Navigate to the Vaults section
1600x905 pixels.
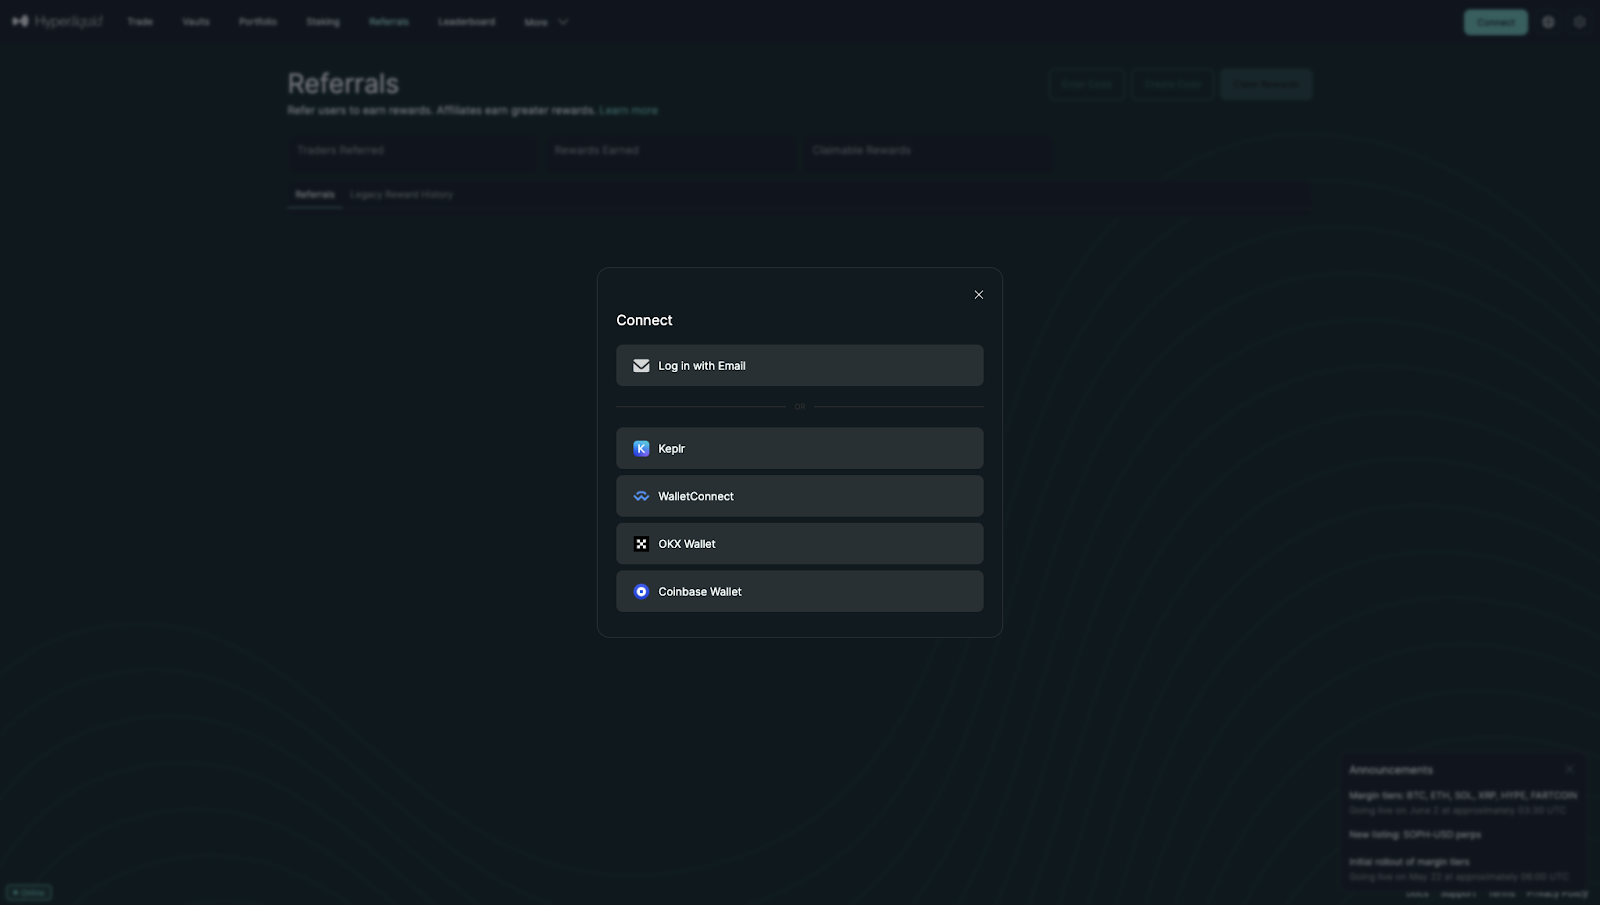[196, 21]
